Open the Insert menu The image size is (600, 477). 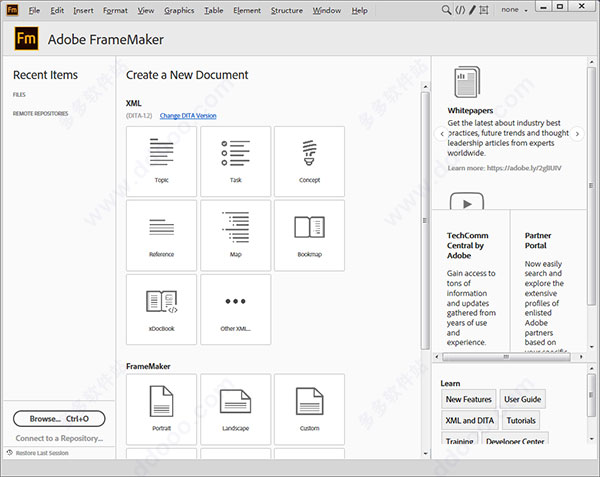pos(83,10)
